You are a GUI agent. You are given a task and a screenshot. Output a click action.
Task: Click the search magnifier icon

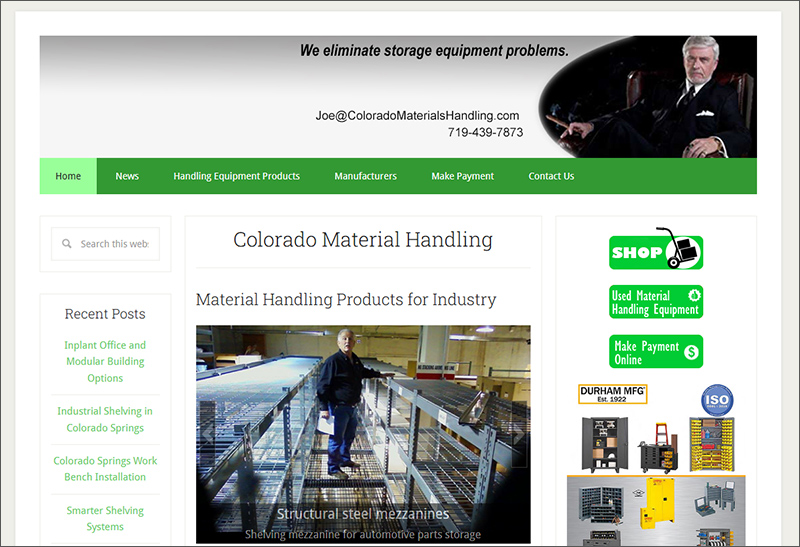coord(67,244)
